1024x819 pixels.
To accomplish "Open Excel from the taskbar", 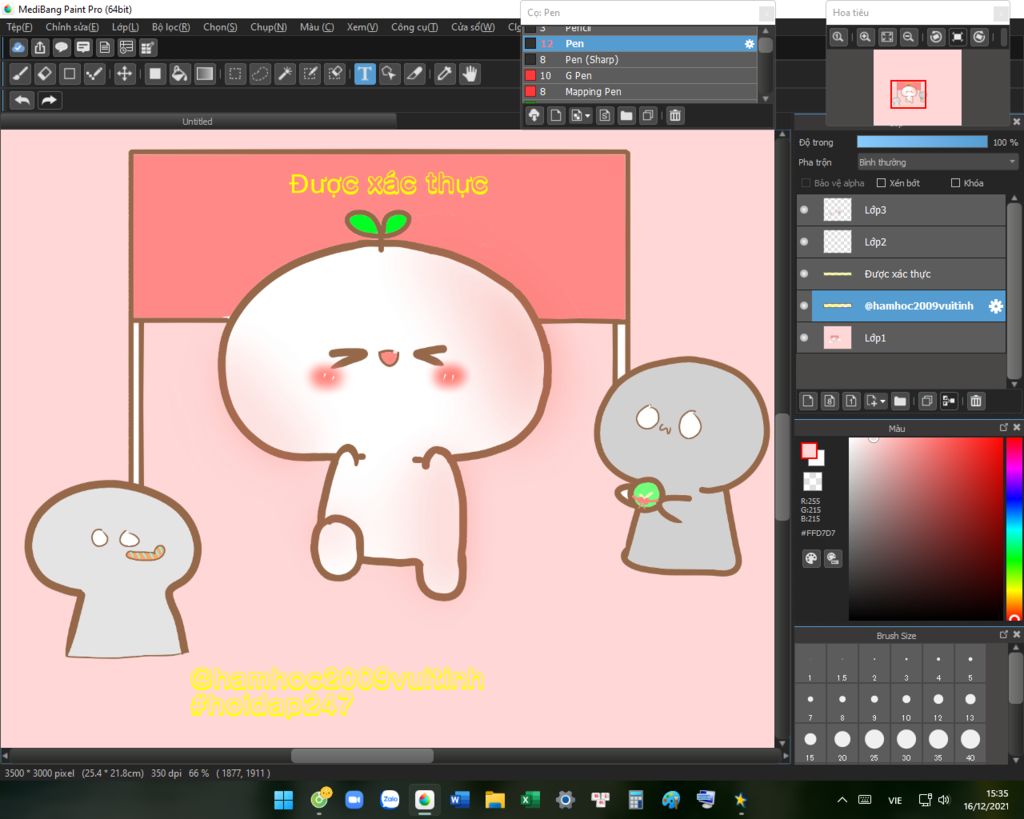I will pyautogui.click(x=530, y=799).
